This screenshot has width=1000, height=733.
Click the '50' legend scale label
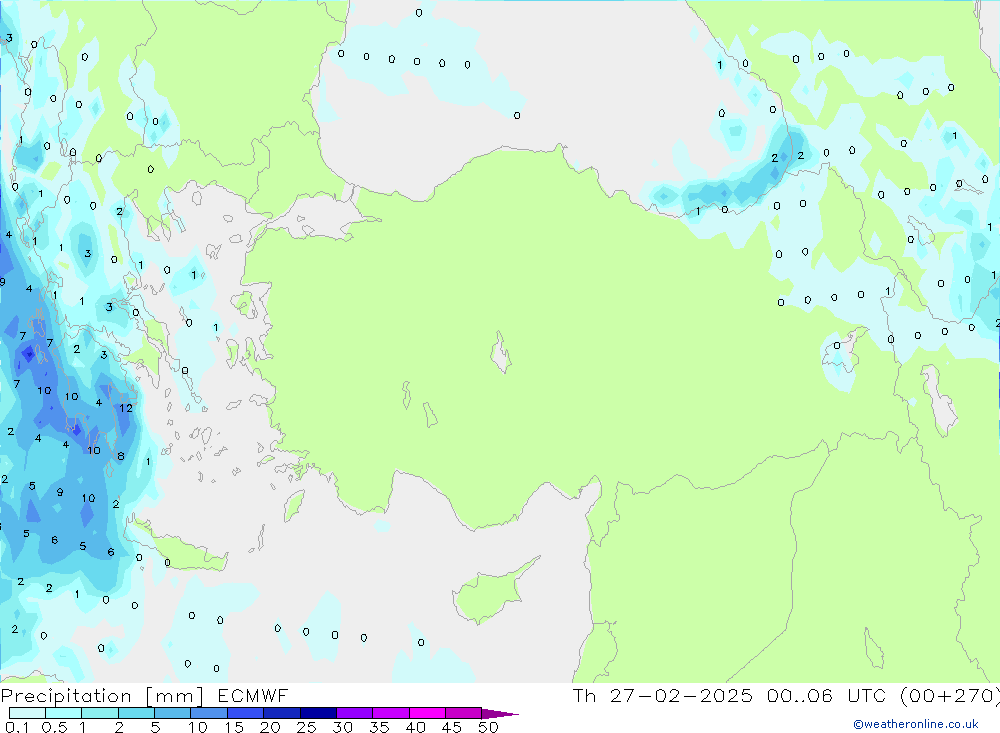(x=488, y=727)
